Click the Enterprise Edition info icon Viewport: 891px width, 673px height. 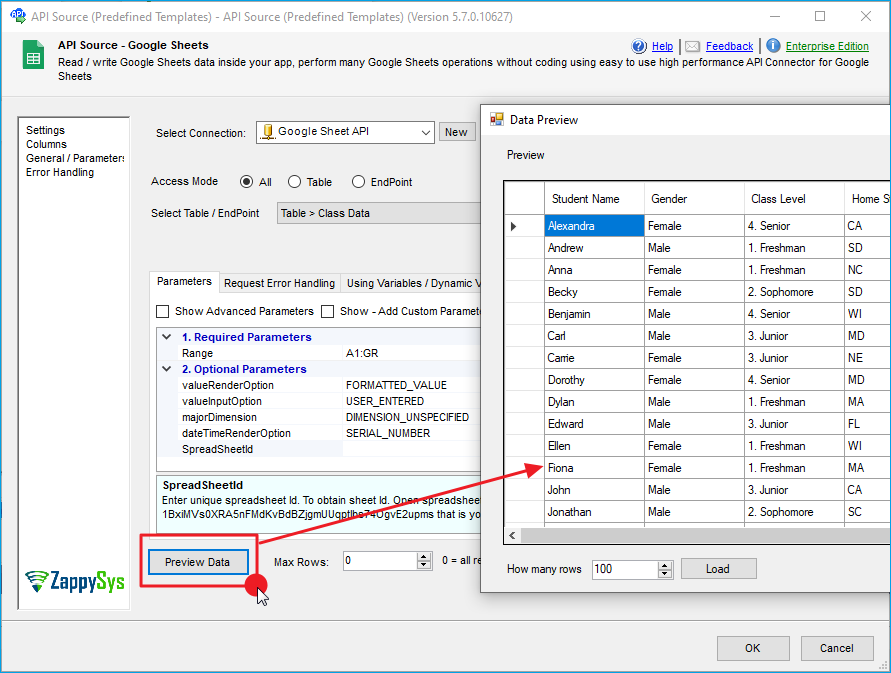tap(773, 46)
